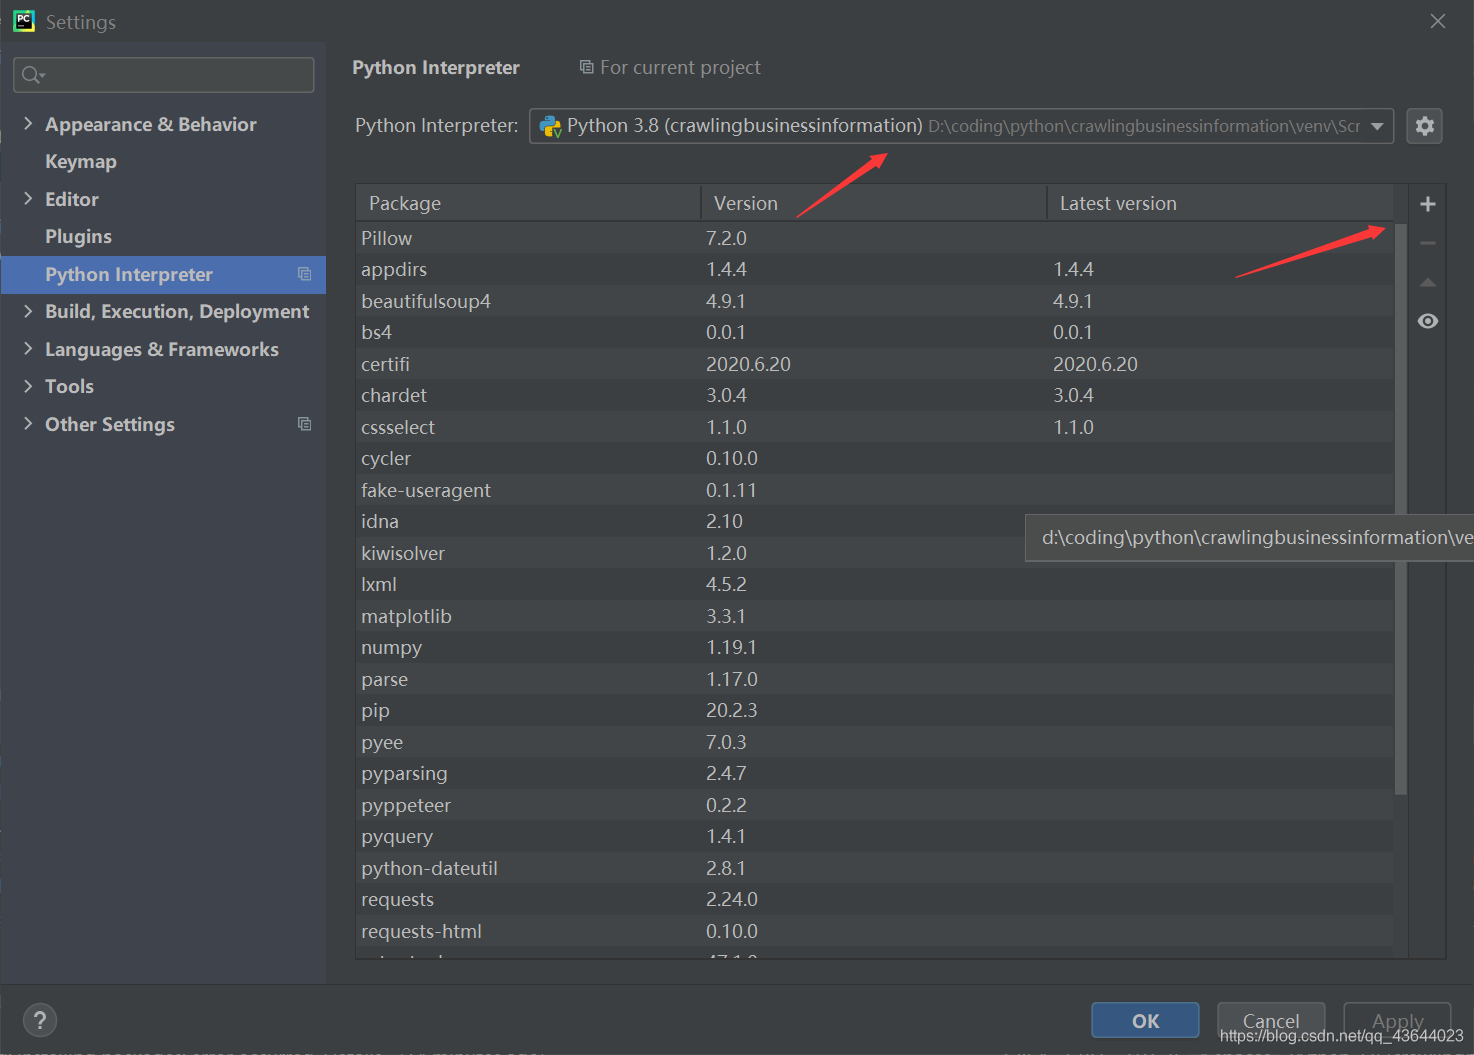Image resolution: width=1474 pixels, height=1055 pixels.
Task: Select the bs4 package row
Action: click(x=874, y=333)
